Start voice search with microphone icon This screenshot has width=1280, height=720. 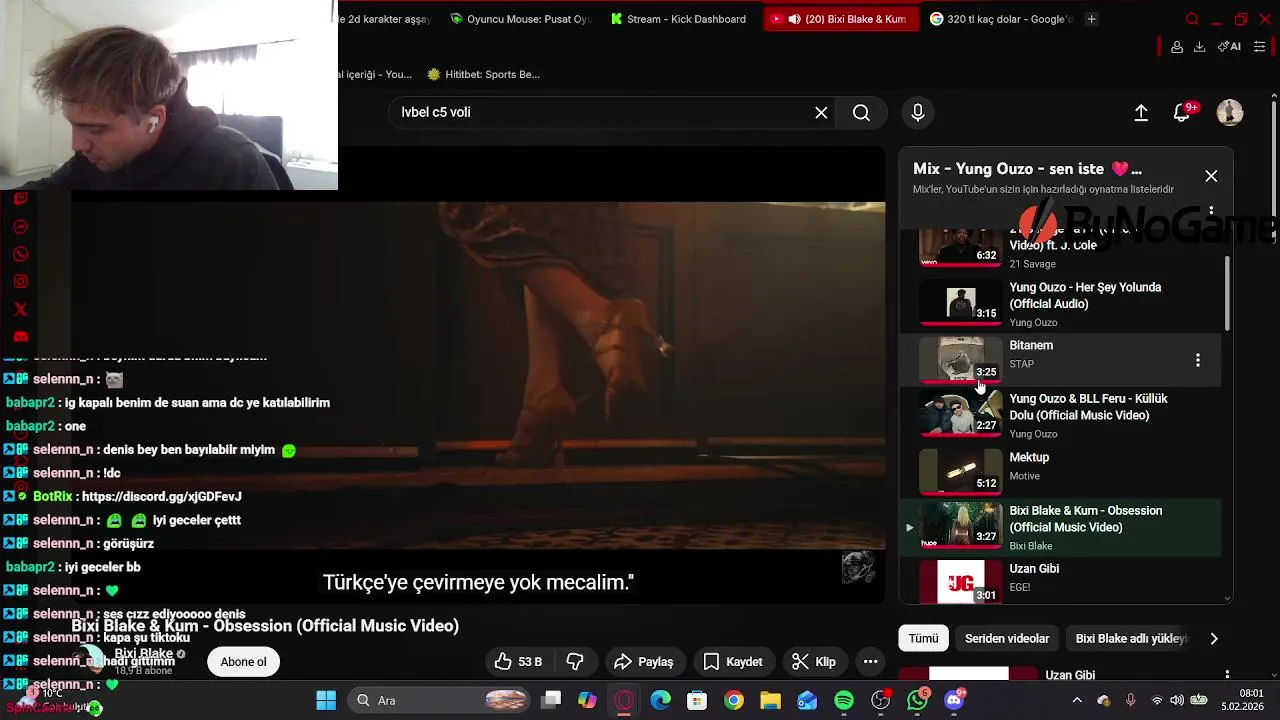(x=917, y=113)
